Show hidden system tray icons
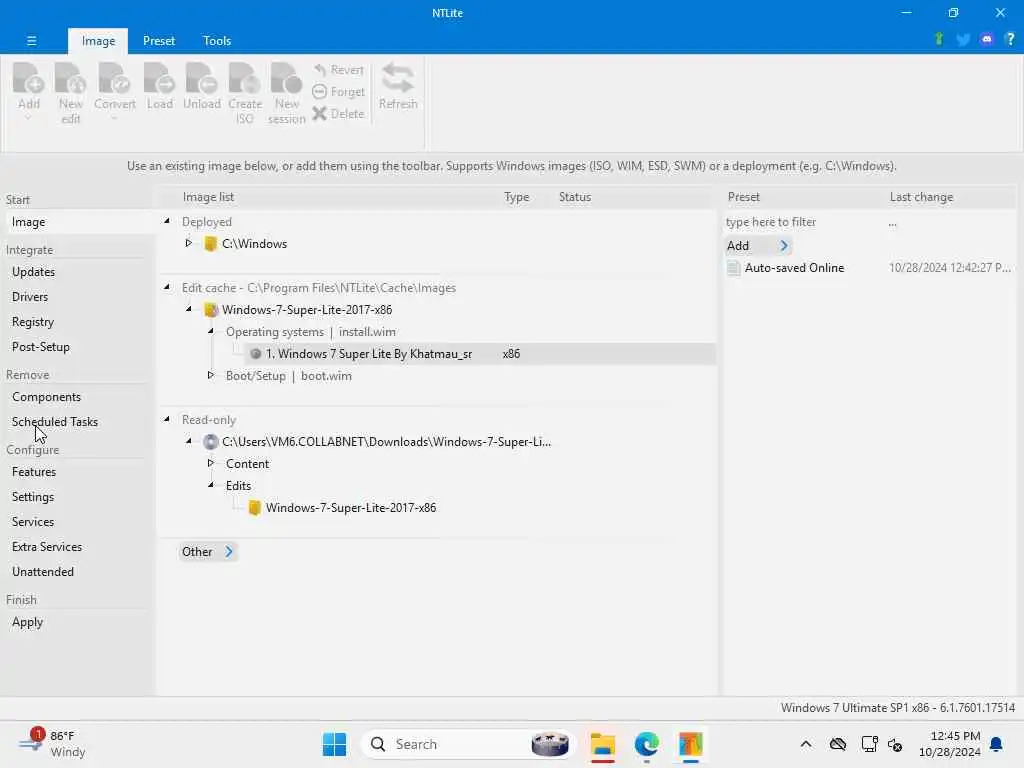 click(x=806, y=744)
